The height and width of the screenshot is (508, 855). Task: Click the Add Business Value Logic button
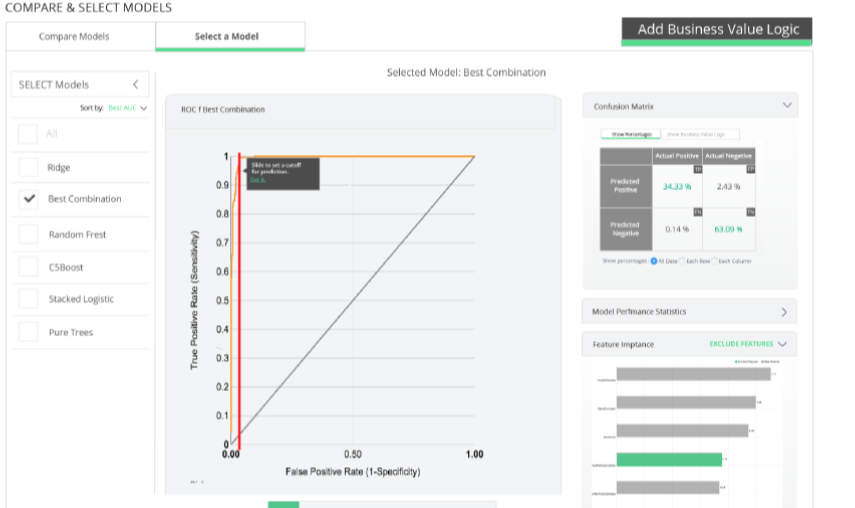click(x=716, y=30)
